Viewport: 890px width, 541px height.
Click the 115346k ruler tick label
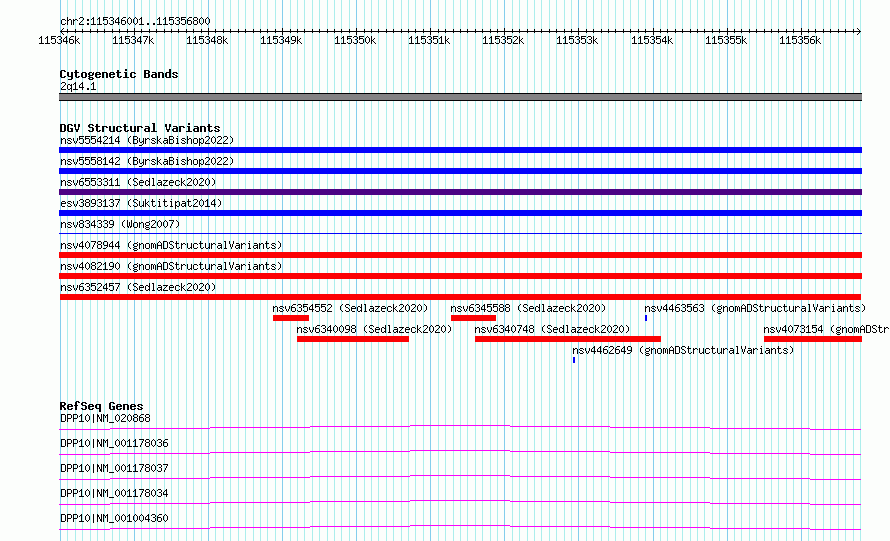(59, 40)
